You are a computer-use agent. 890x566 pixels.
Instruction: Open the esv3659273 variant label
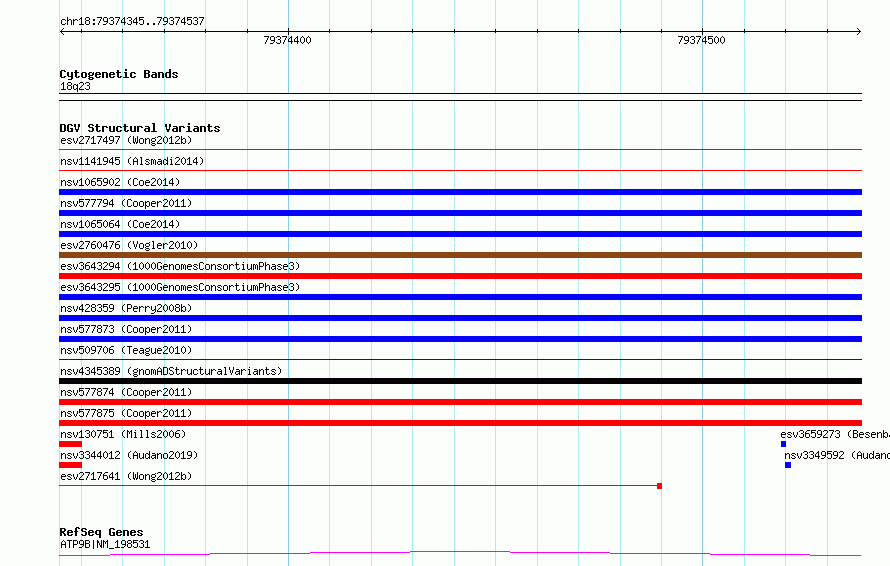(x=835, y=434)
